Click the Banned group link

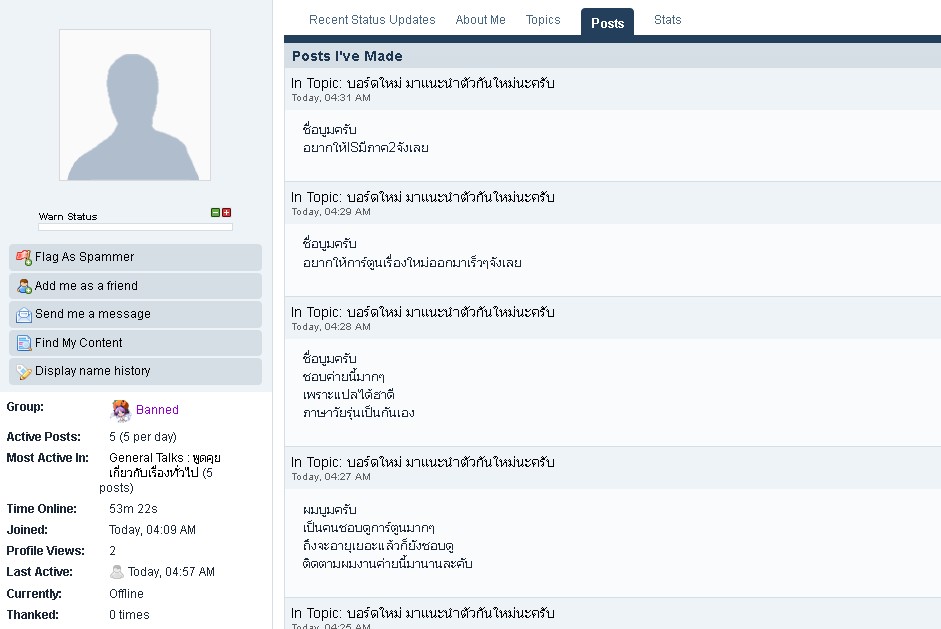click(x=157, y=410)
